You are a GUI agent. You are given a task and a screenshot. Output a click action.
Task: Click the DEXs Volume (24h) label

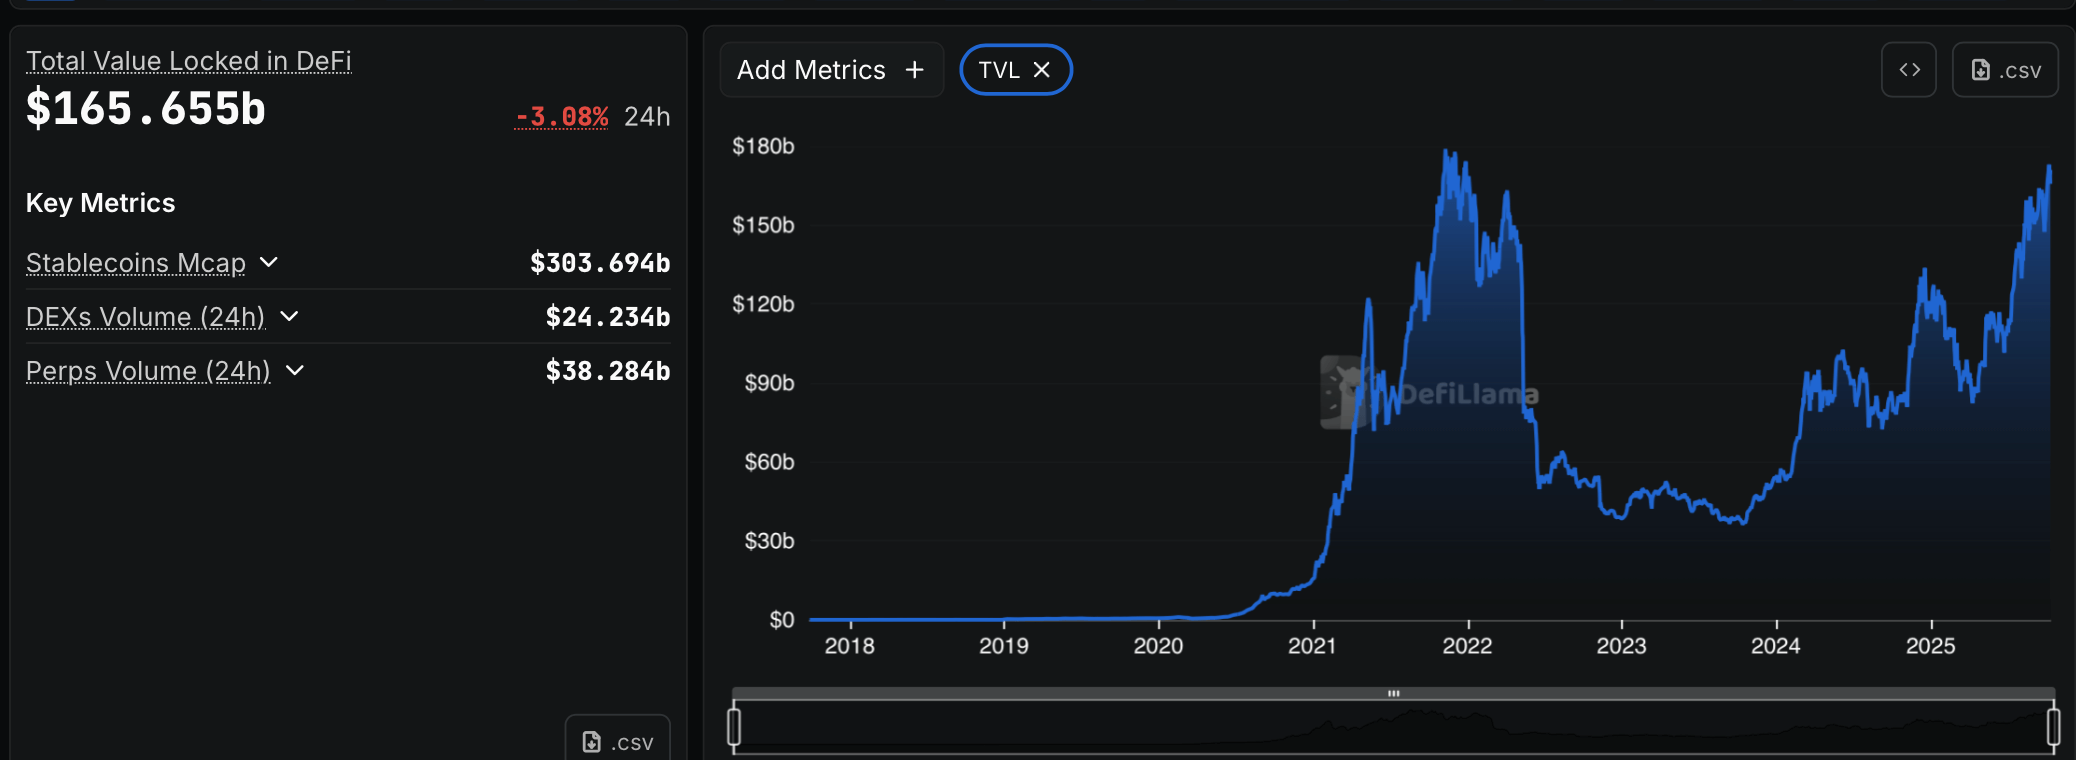coord(145,317)
